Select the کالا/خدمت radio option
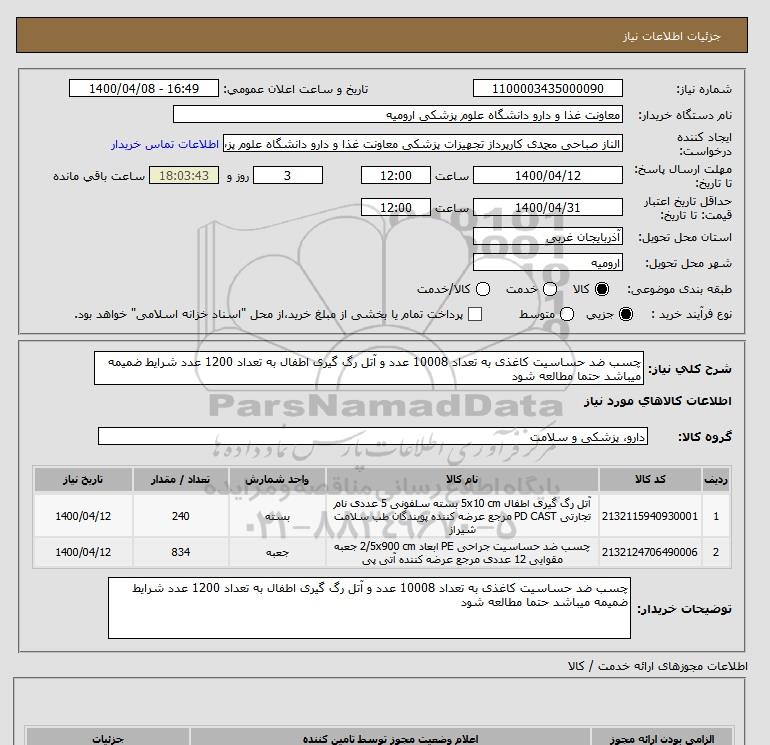Screen dimensions: 770x745 [483, 289]
